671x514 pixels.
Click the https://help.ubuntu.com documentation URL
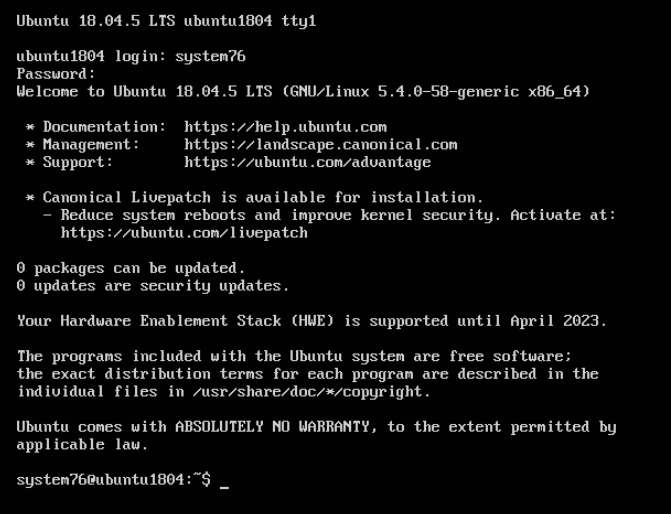(x=285, y=127)
